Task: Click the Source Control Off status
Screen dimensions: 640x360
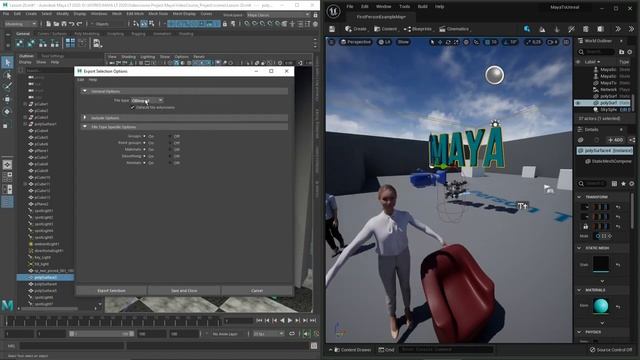Action: point(611,350)
